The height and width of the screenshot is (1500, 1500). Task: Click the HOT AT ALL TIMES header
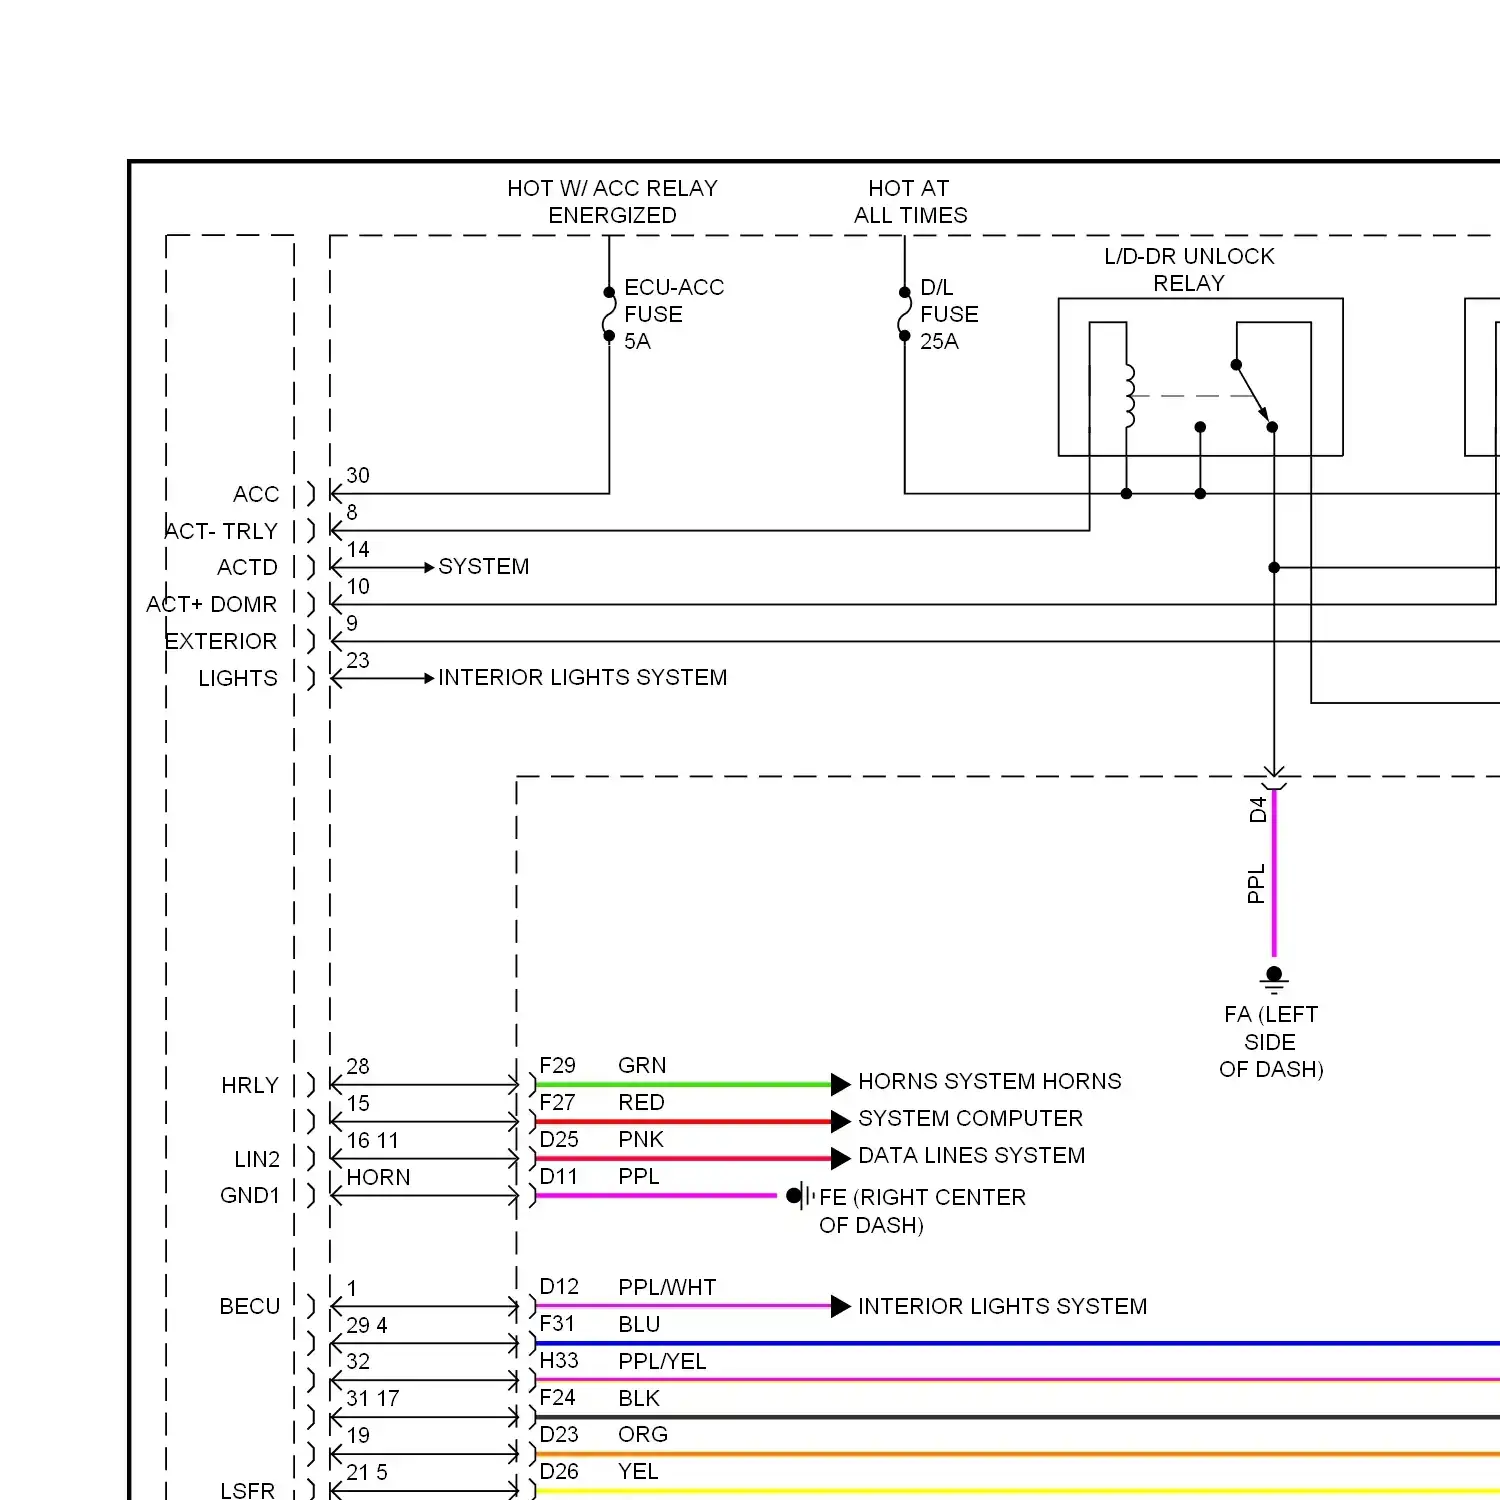click(910, 202)
